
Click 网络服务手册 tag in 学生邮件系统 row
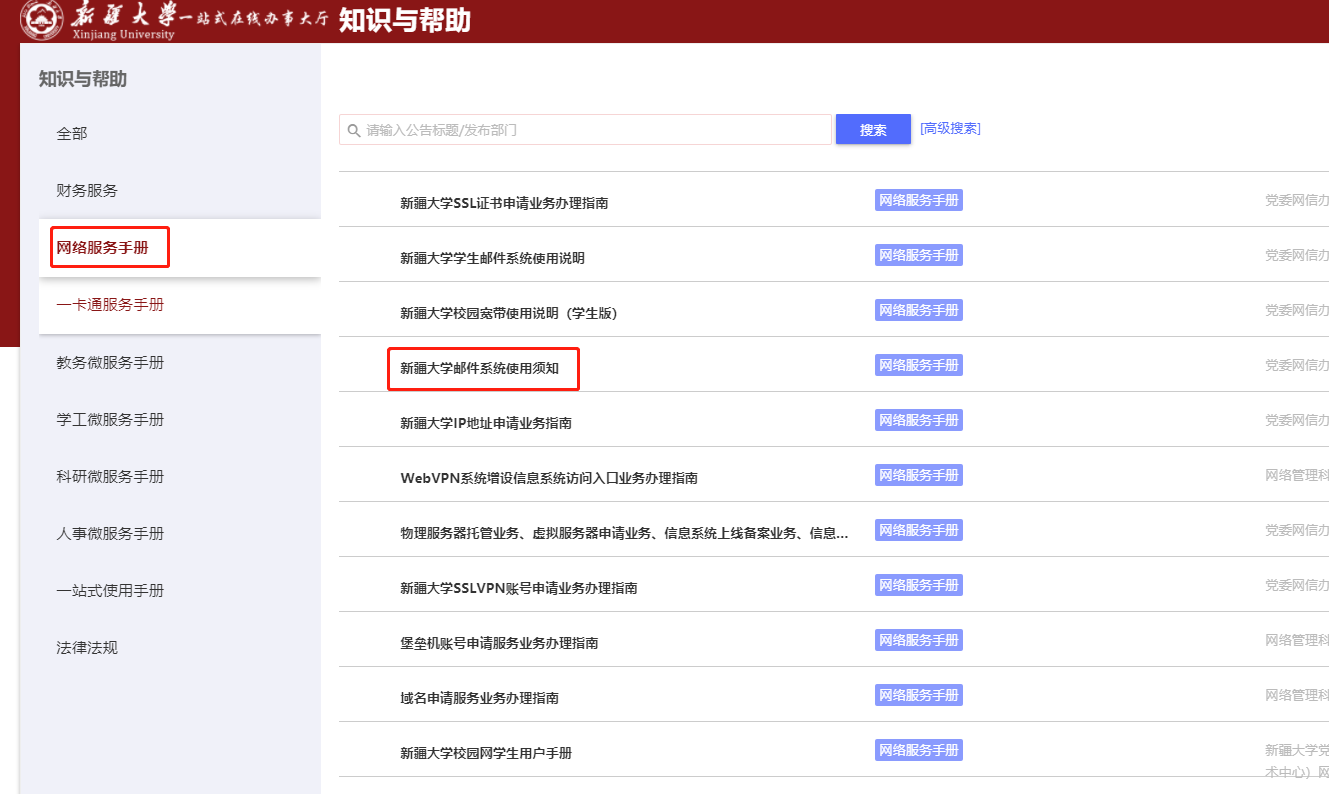[x=919, y=255]
